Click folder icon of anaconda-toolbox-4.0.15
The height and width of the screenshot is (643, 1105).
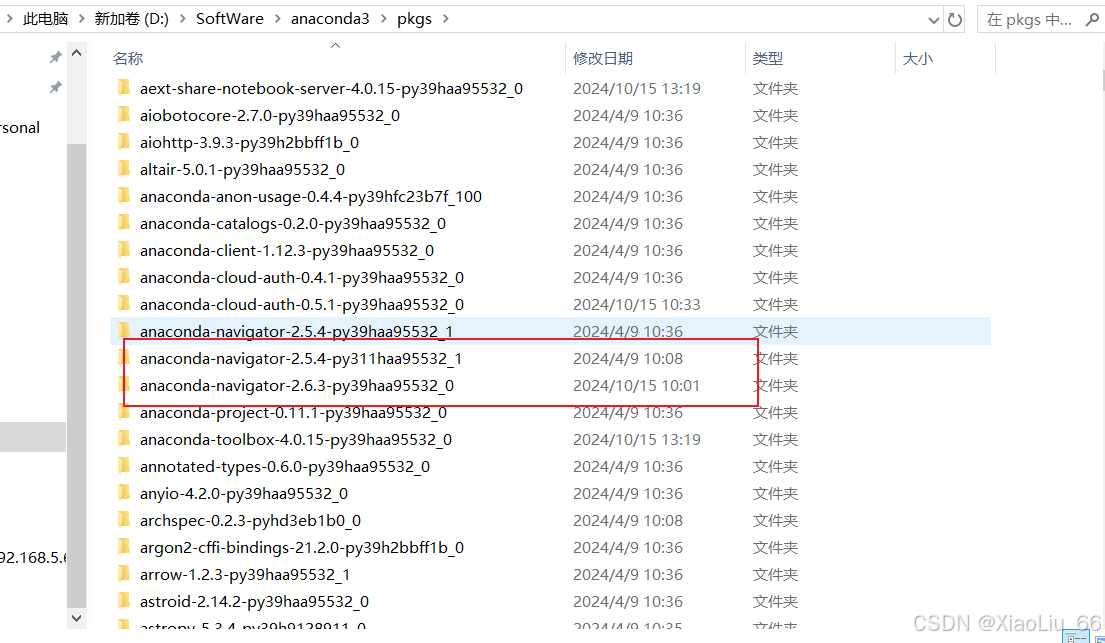(124, 439)
